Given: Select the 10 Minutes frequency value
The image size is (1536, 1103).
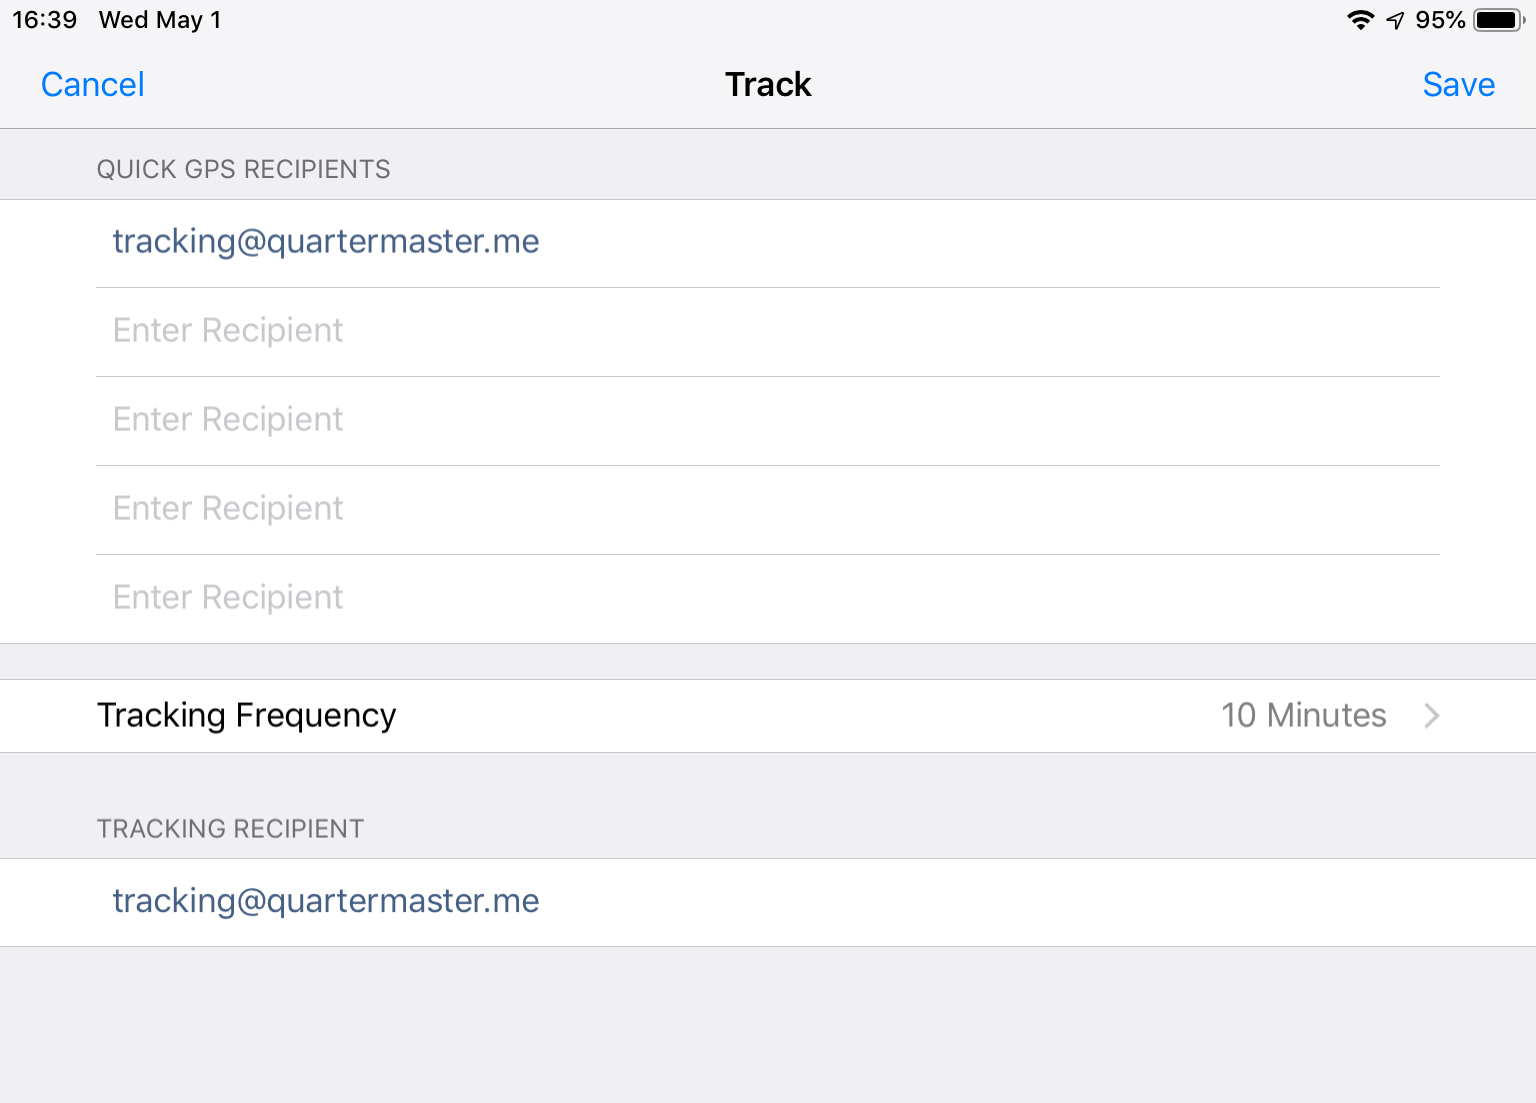Looking at the screenshot, I should [1303, 716].
